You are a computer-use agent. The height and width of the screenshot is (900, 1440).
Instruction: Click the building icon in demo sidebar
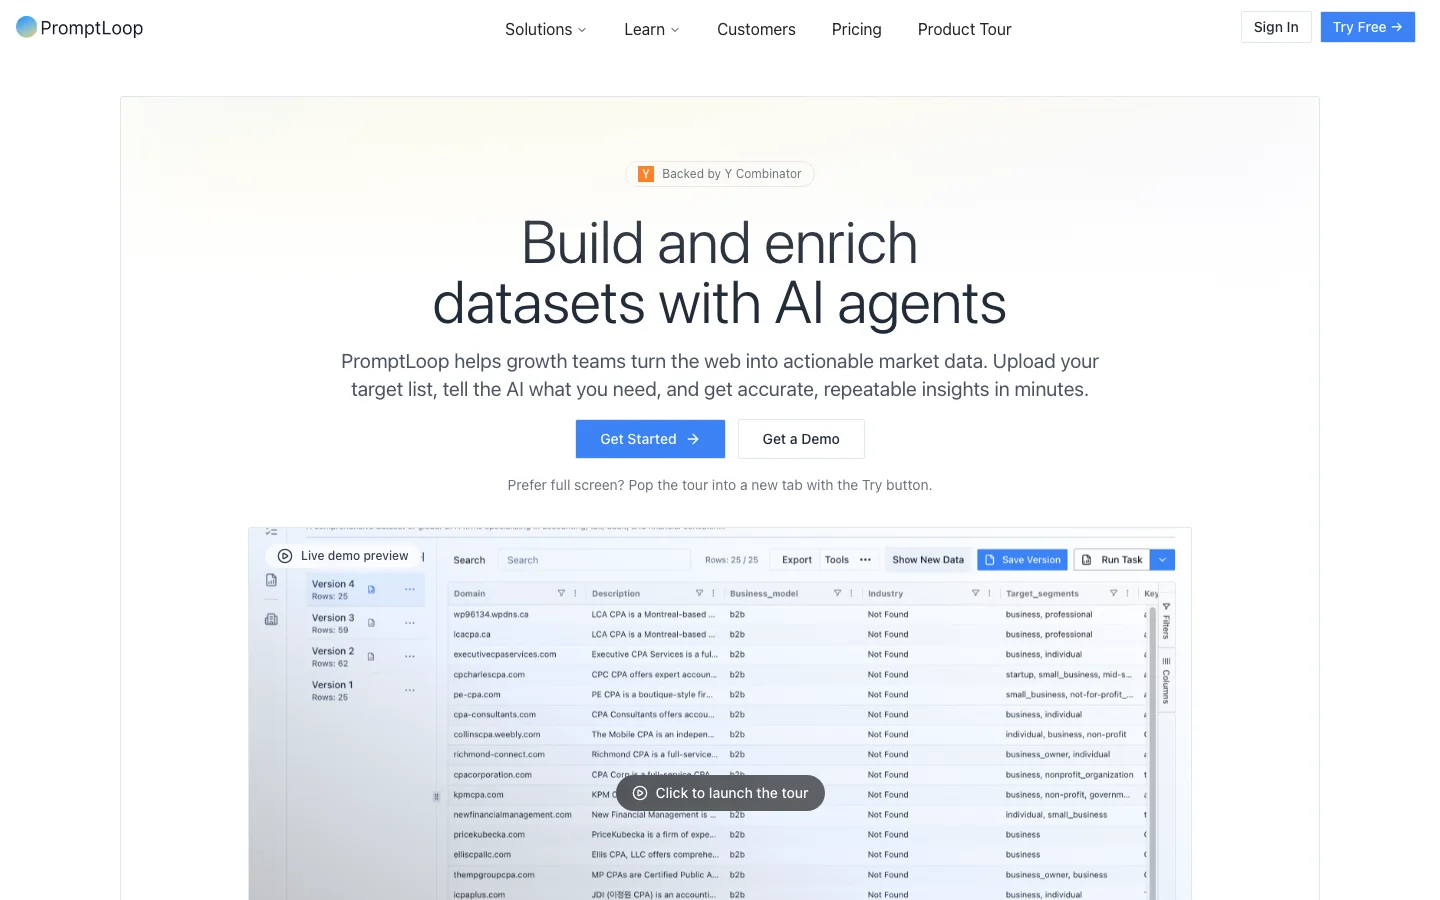point(271,619)
